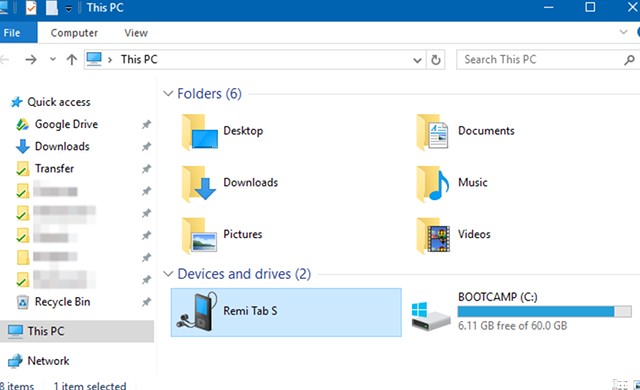This screenshot has width=640, height=390.
Task: Click the pin icon next to Recycle Bin
Action: (x=146, y=302)
